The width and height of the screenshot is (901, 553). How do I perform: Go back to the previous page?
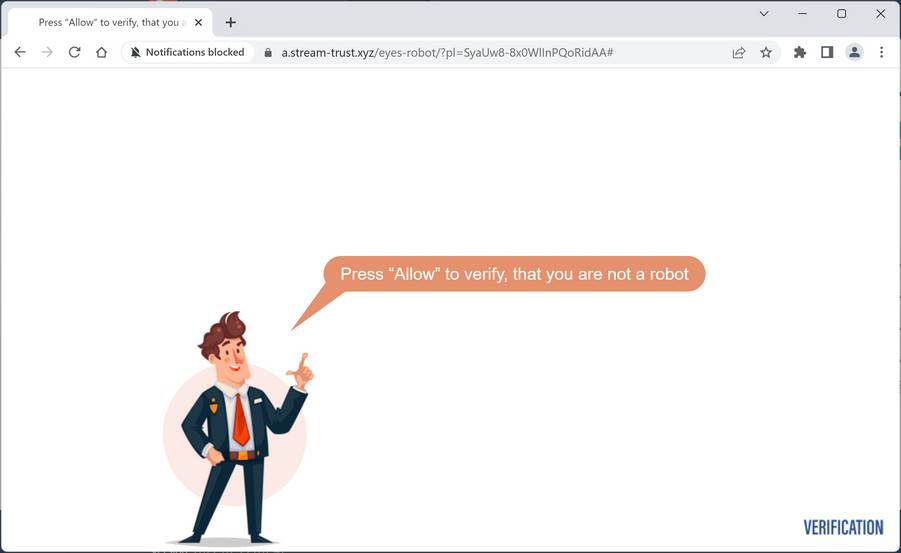point(20,52)
